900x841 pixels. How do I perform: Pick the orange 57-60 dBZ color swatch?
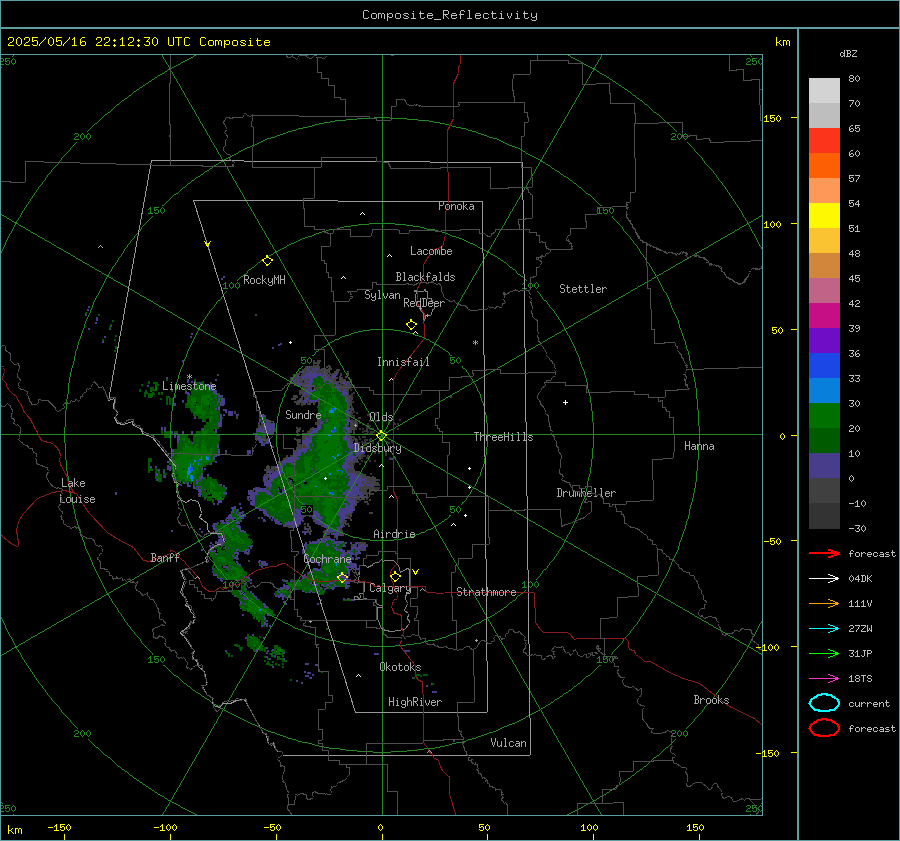click(824, 166)
